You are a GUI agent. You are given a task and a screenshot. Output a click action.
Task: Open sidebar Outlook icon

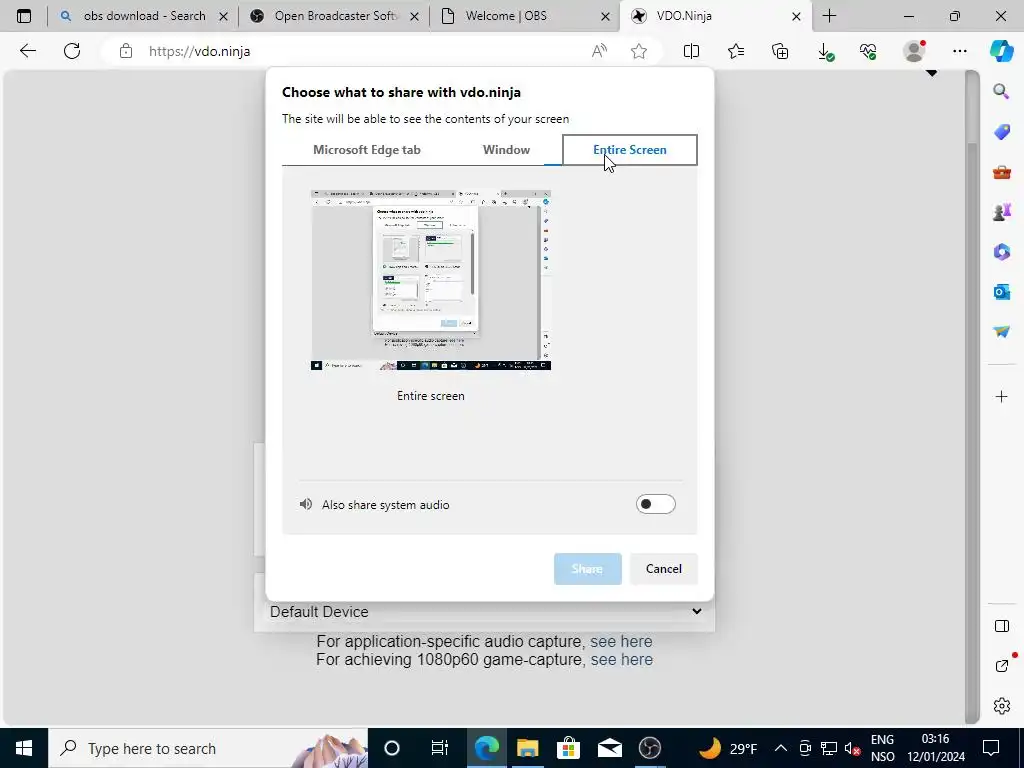tap(1001, 291)
